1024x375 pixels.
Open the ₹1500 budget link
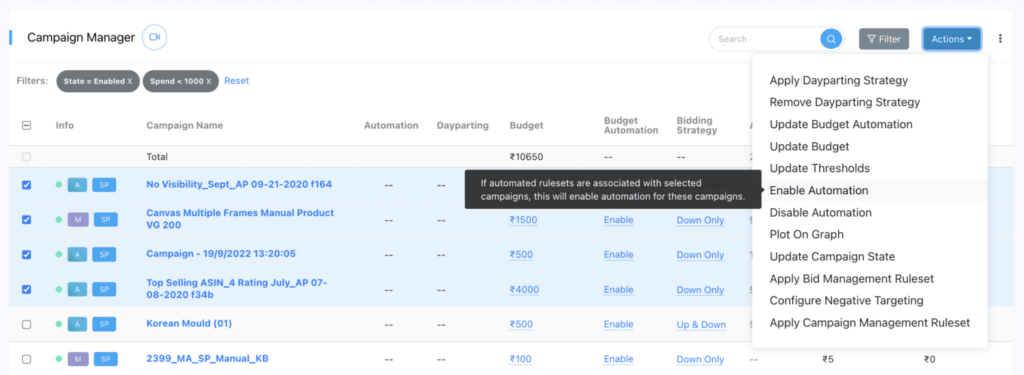tap(523, 220)
